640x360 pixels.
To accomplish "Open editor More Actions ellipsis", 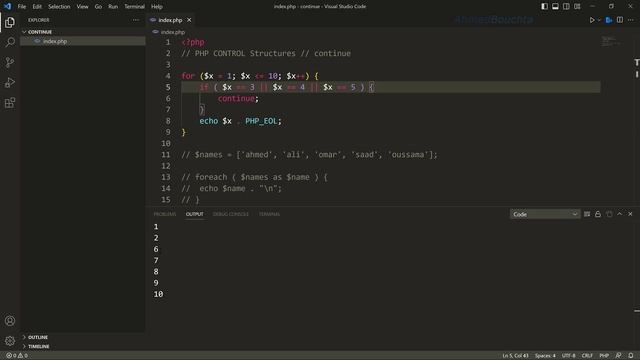I will [x=631, y=20].
